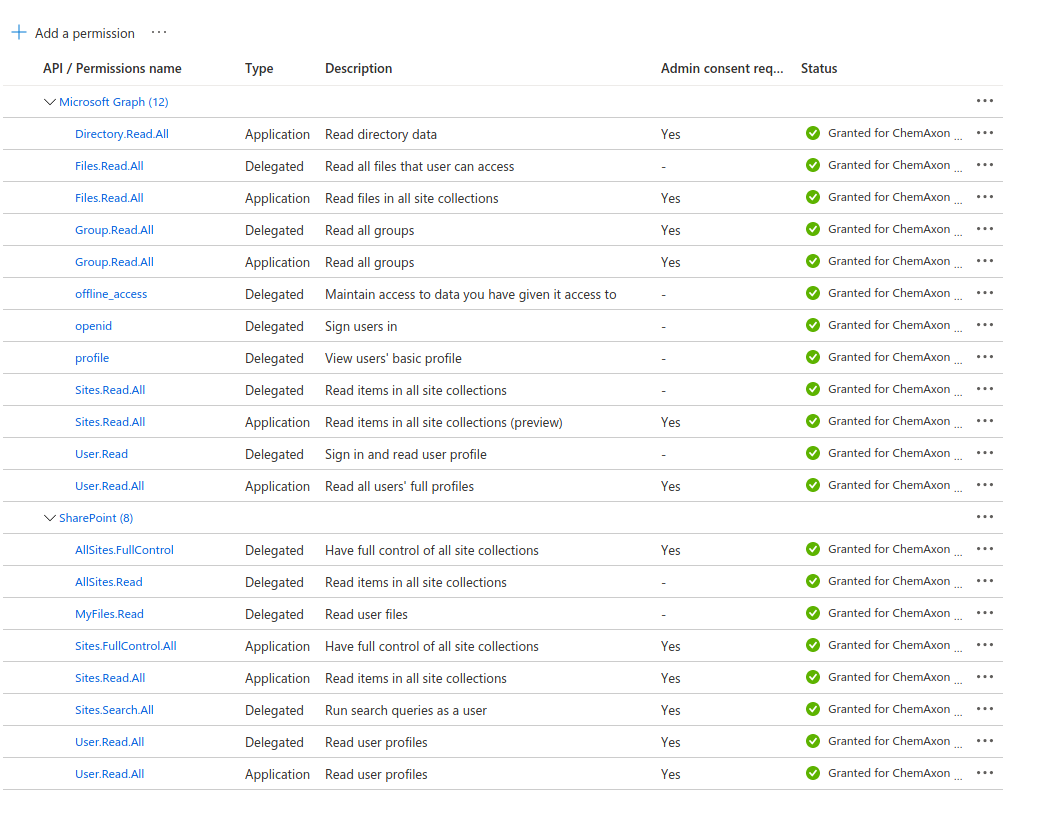Open the ellipsis menu beside Add a permission
Image resolution: width=1039 pixels, height=816 pixels.
pyautogui.click(x=159, y=33)
